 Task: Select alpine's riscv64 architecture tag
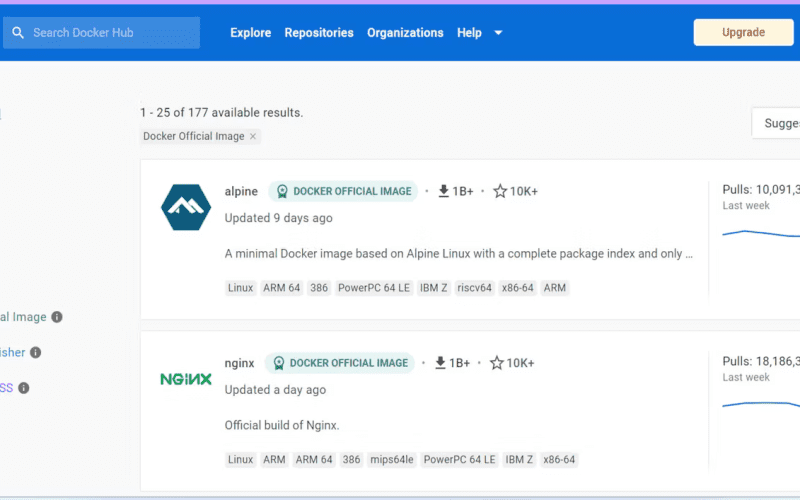[x=474, y=288]
